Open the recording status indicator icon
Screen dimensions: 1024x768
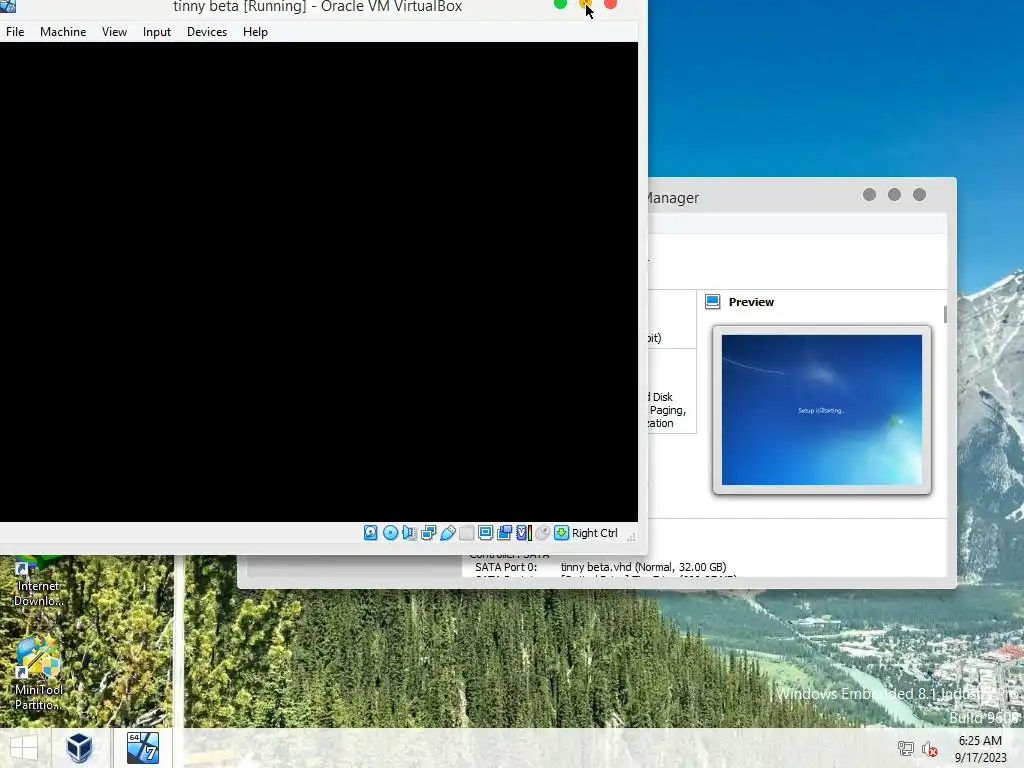click(504, 533)
